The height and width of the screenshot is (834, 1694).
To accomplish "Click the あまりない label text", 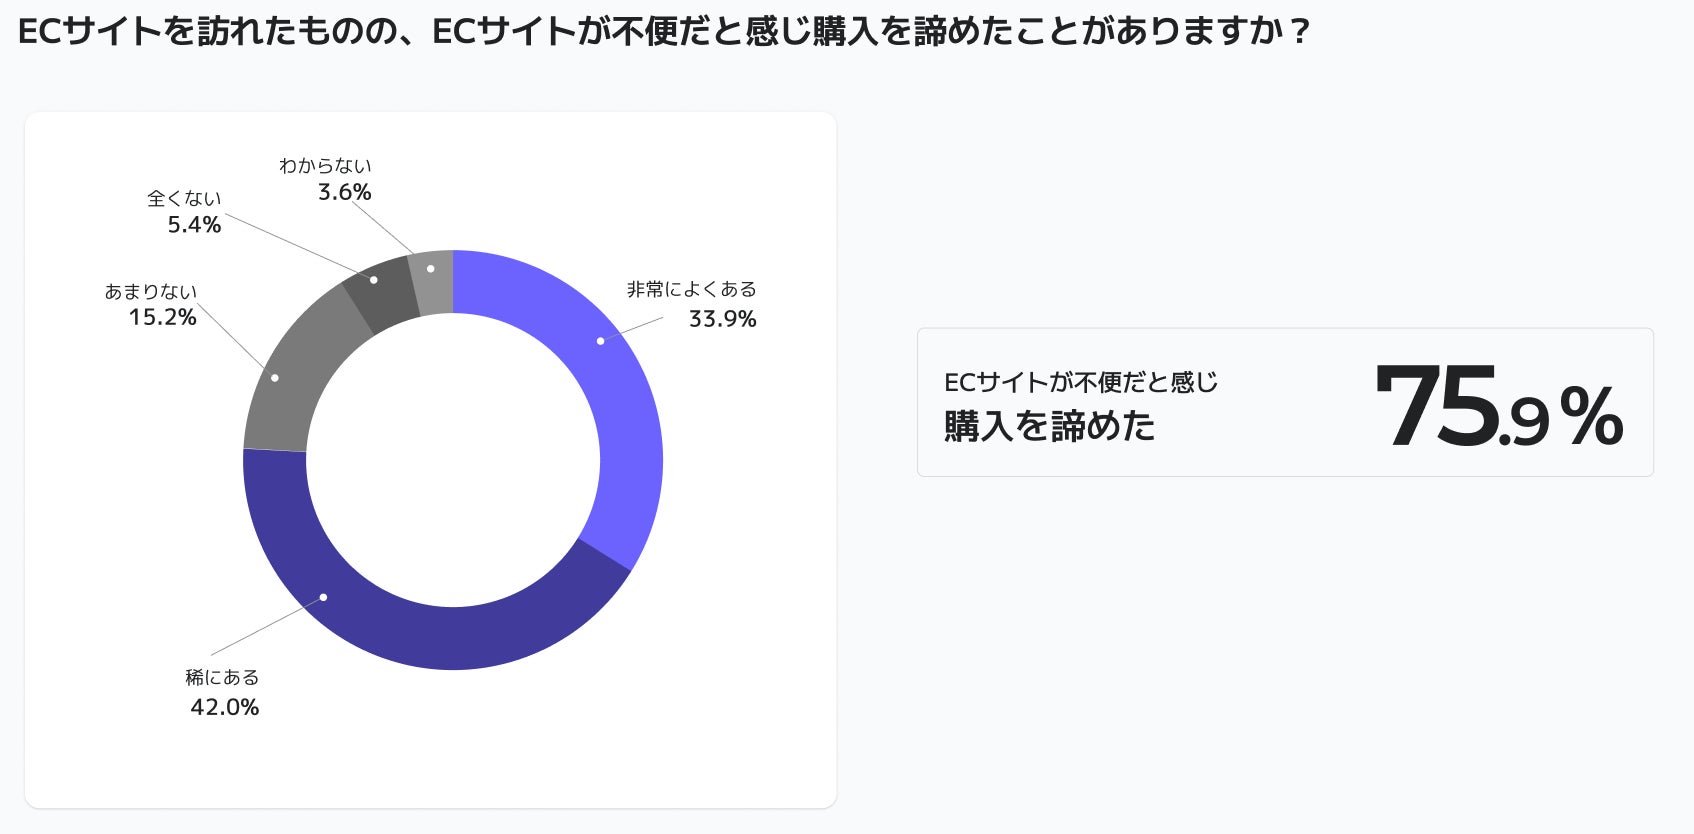I will coord(151,291).
